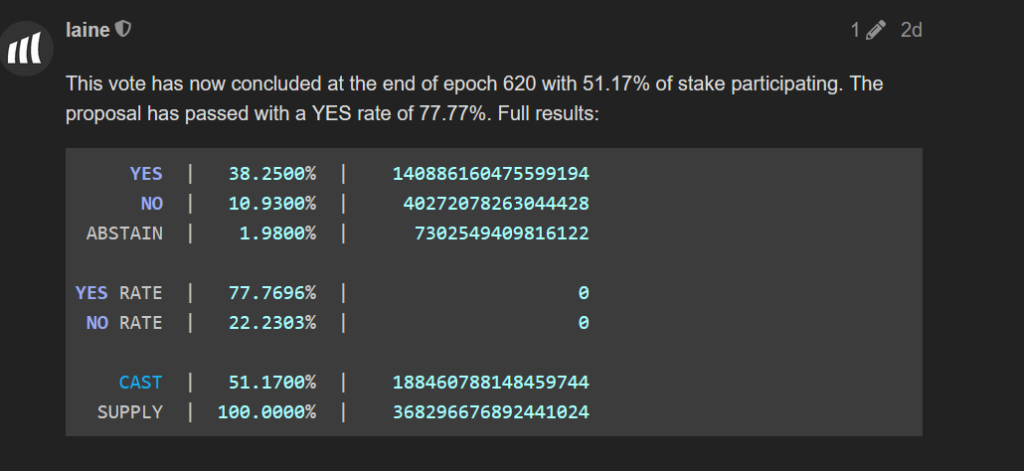Click the YES label in code block
1024x471 pixels.
[146, 174]
